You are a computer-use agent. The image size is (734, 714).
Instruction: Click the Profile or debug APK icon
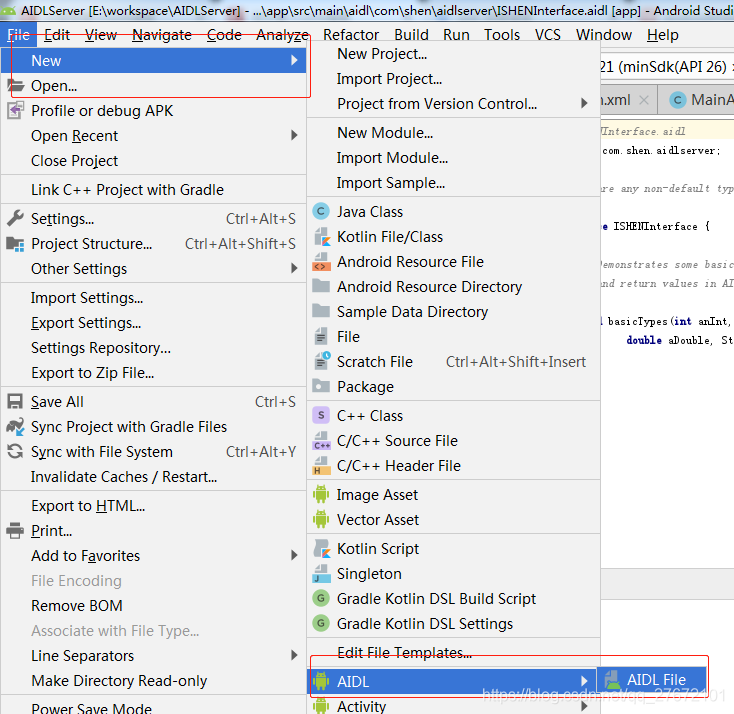15,111
